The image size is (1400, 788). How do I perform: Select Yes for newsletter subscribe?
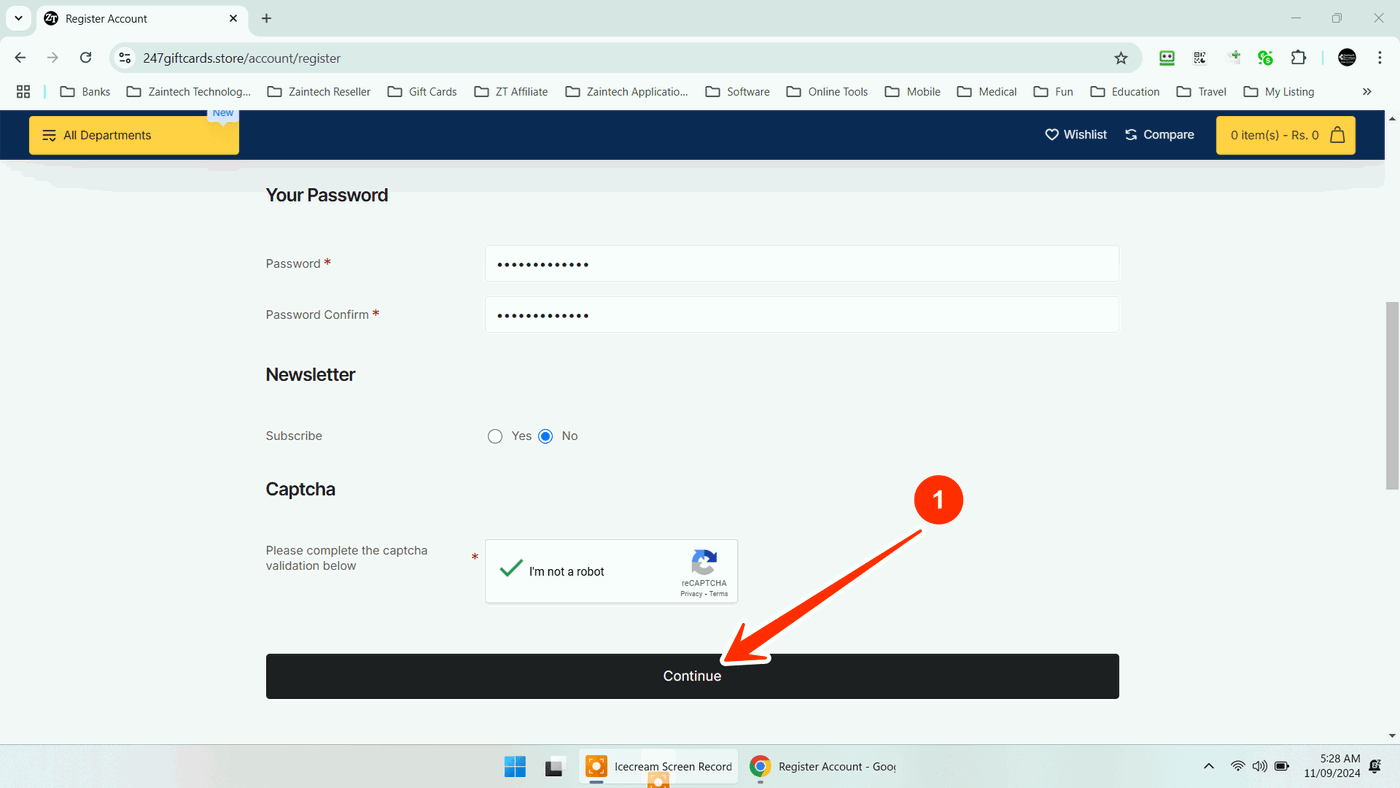coord(495,436)
